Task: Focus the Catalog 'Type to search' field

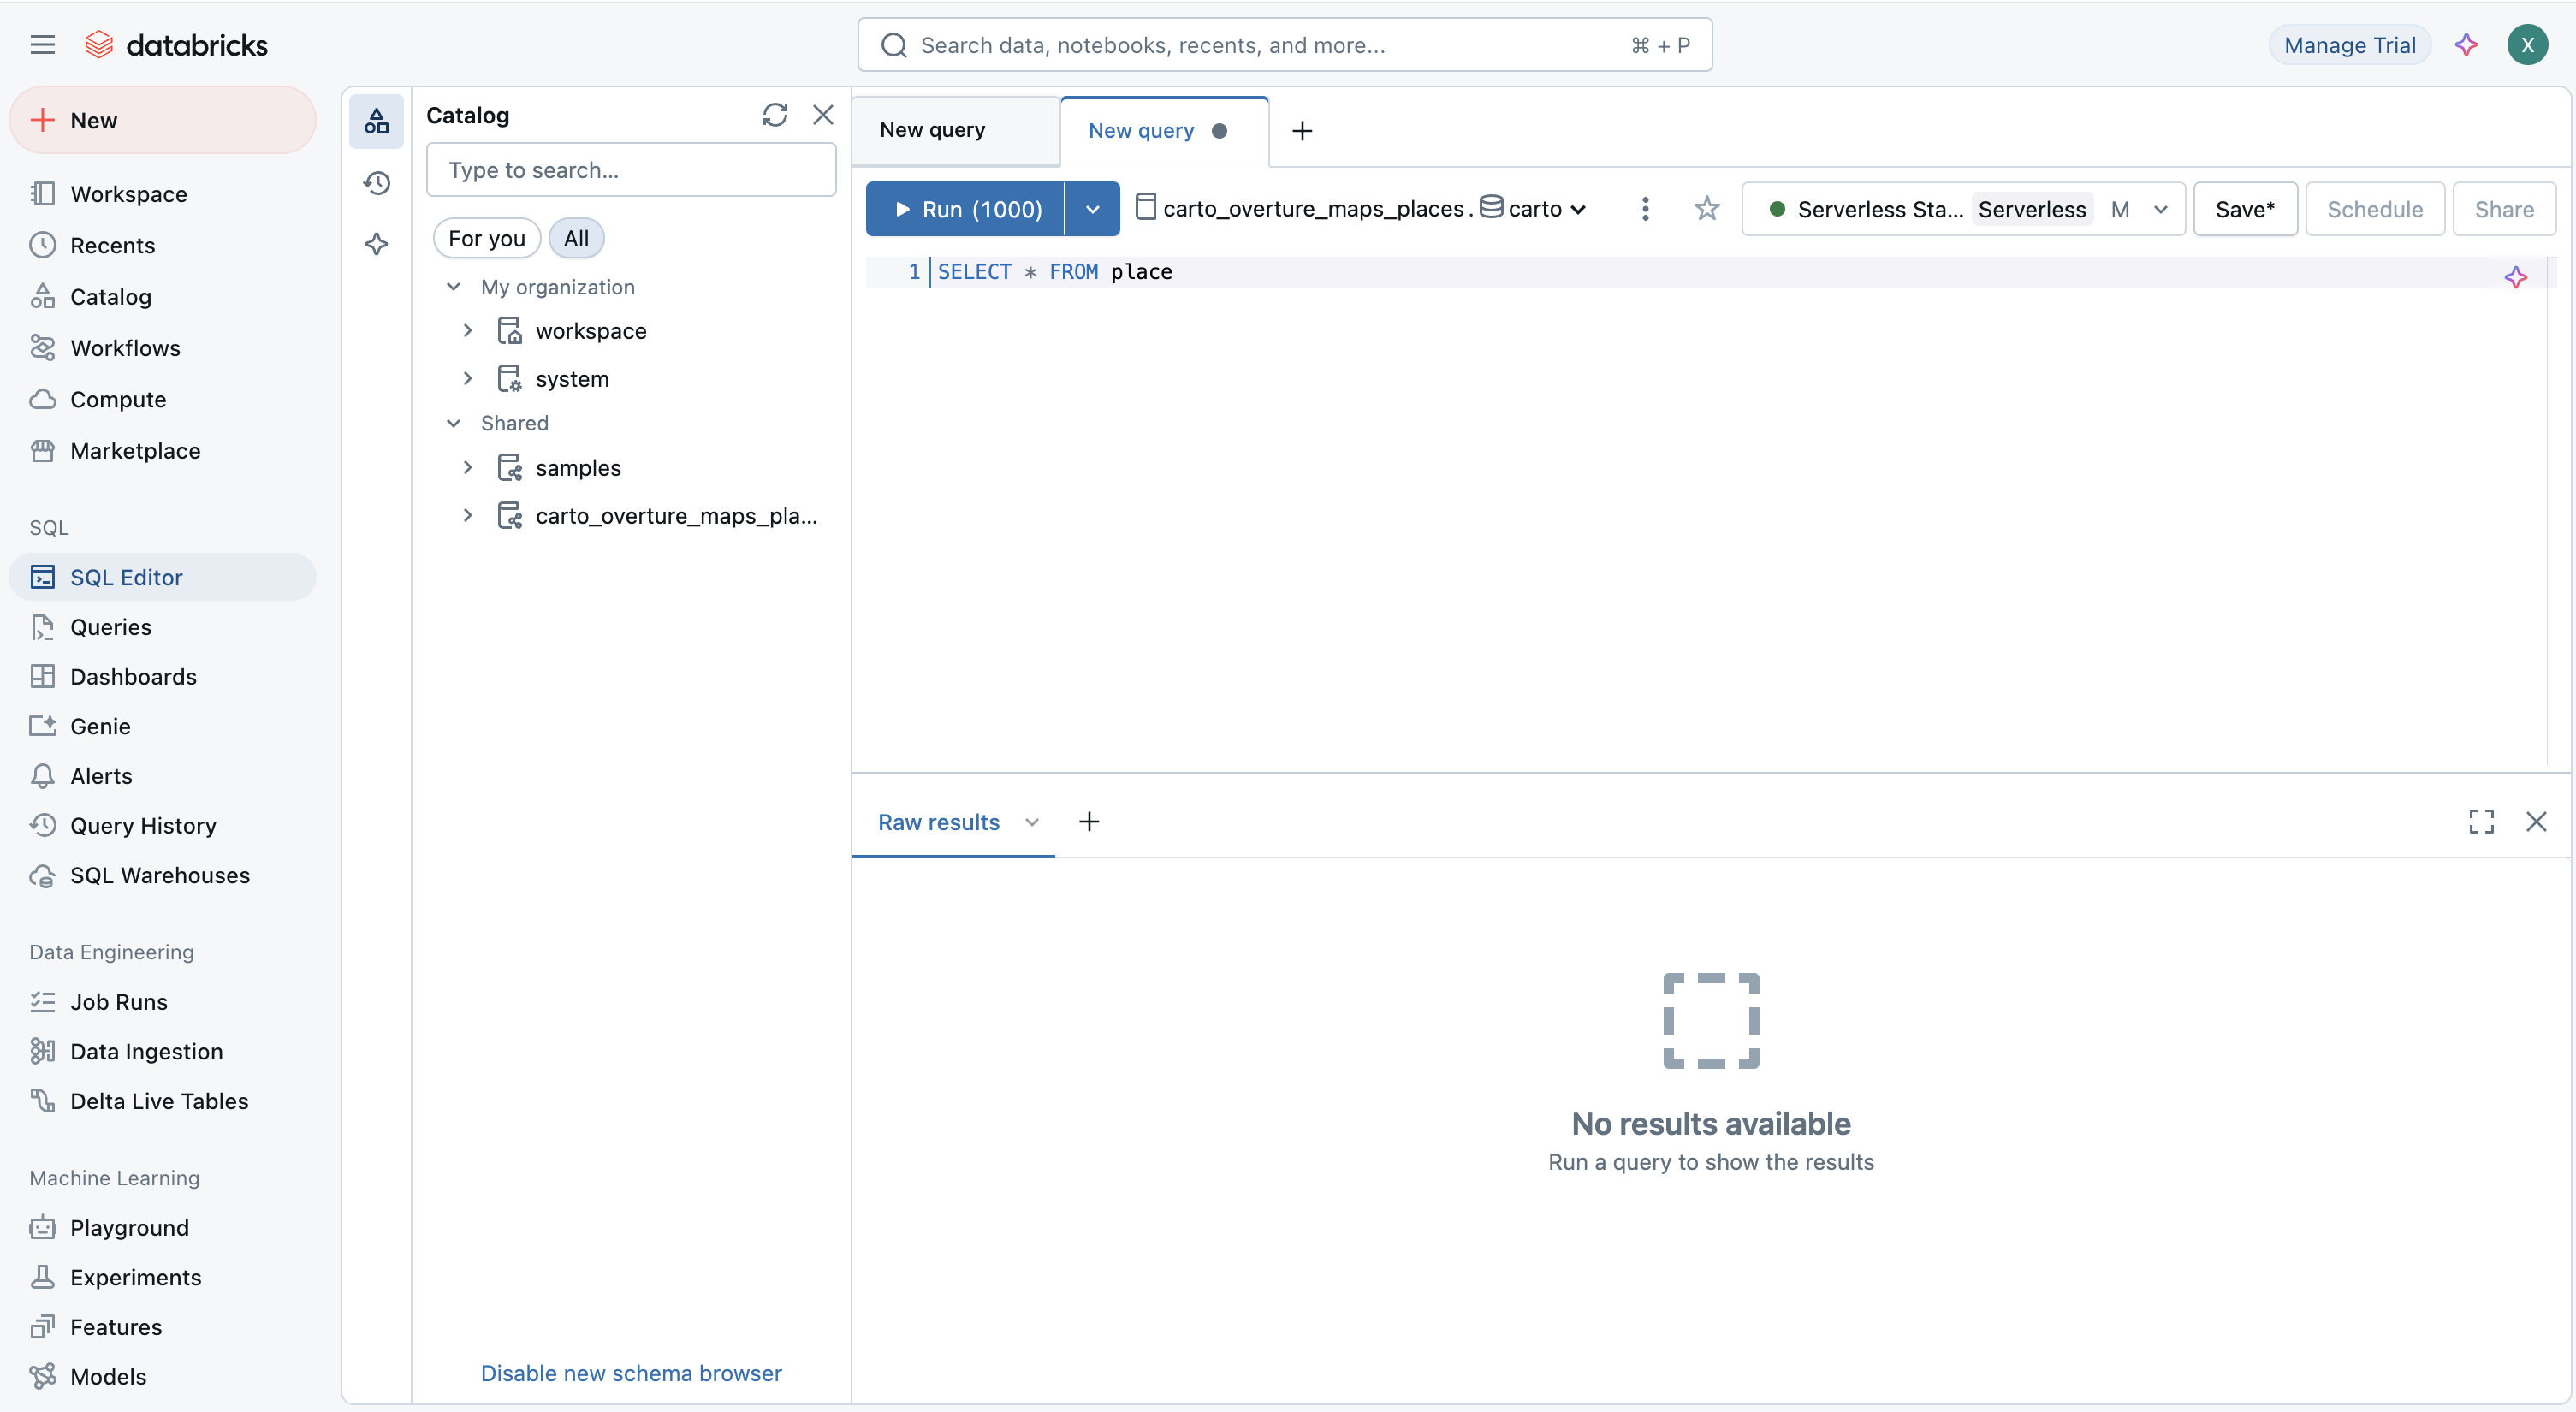Action: point(631,170)
